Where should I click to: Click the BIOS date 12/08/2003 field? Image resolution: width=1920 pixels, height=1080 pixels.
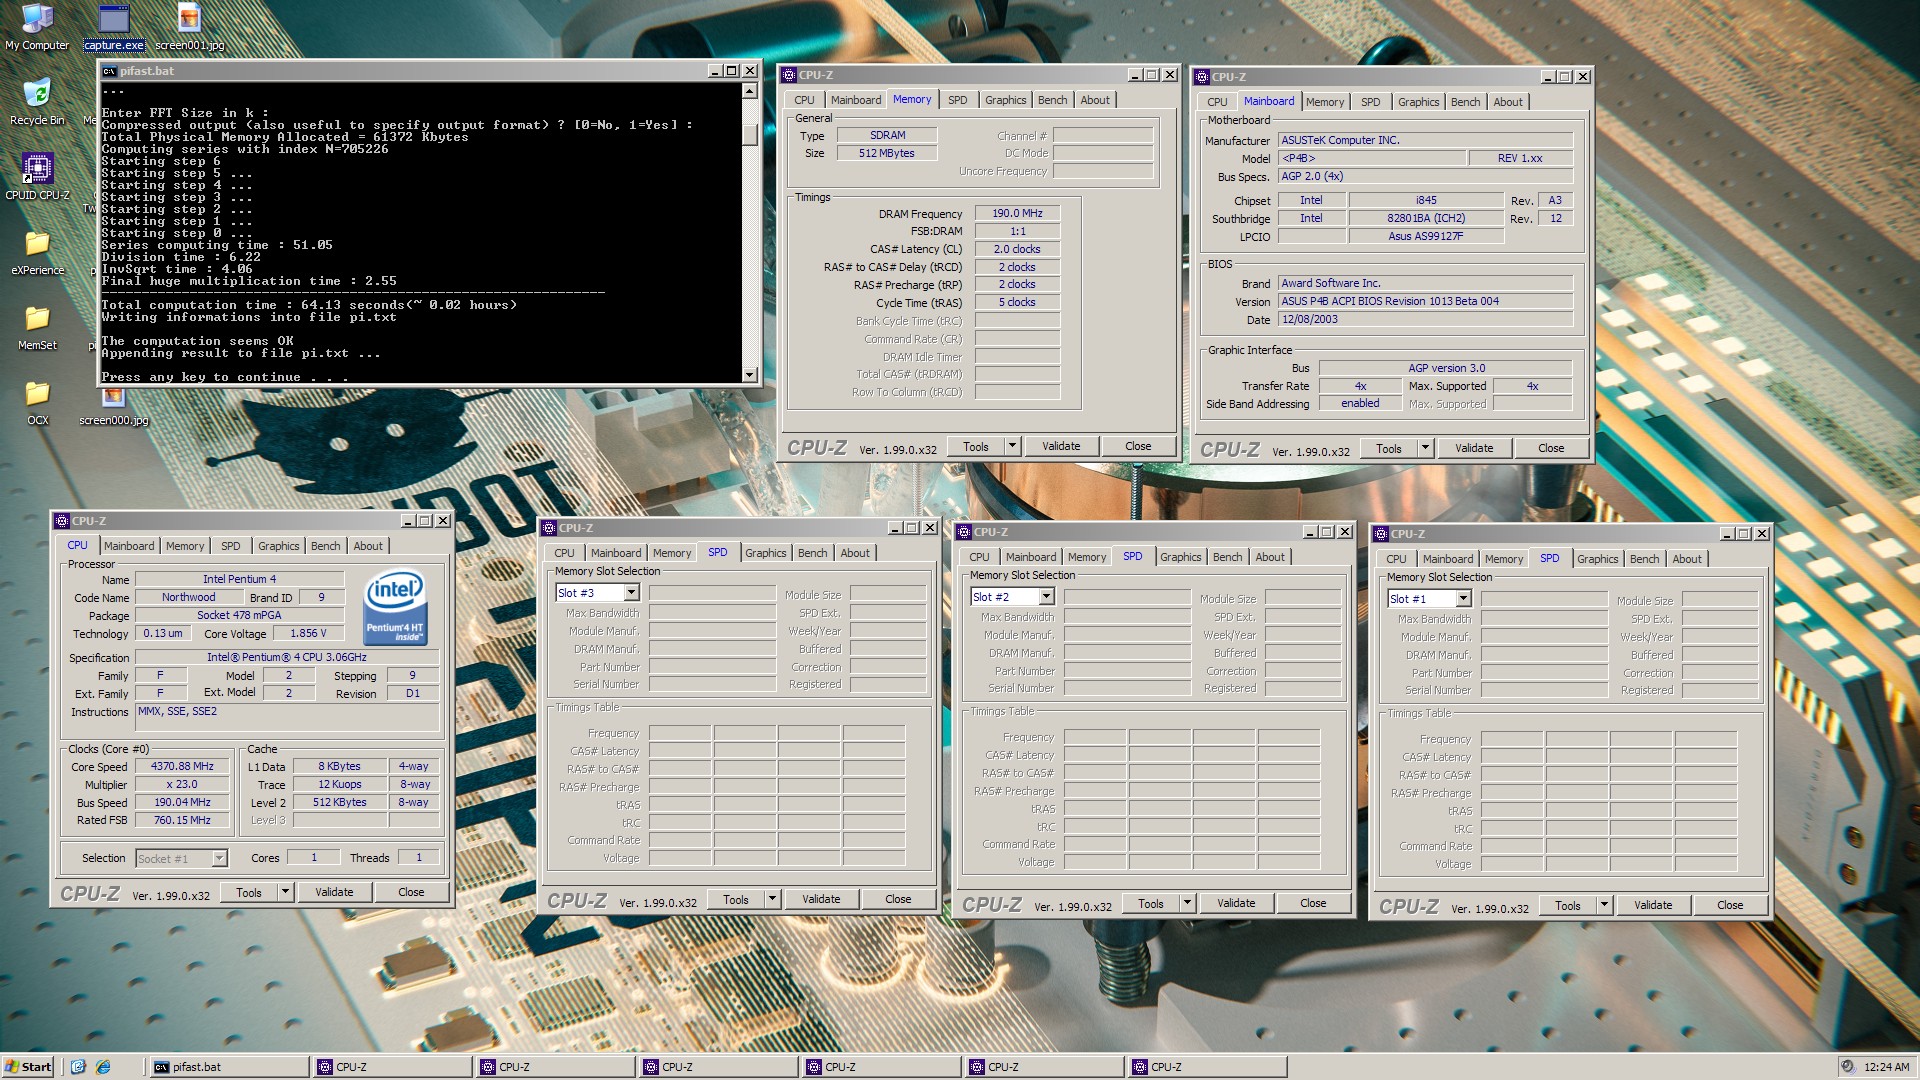[x=1426, y=319]
